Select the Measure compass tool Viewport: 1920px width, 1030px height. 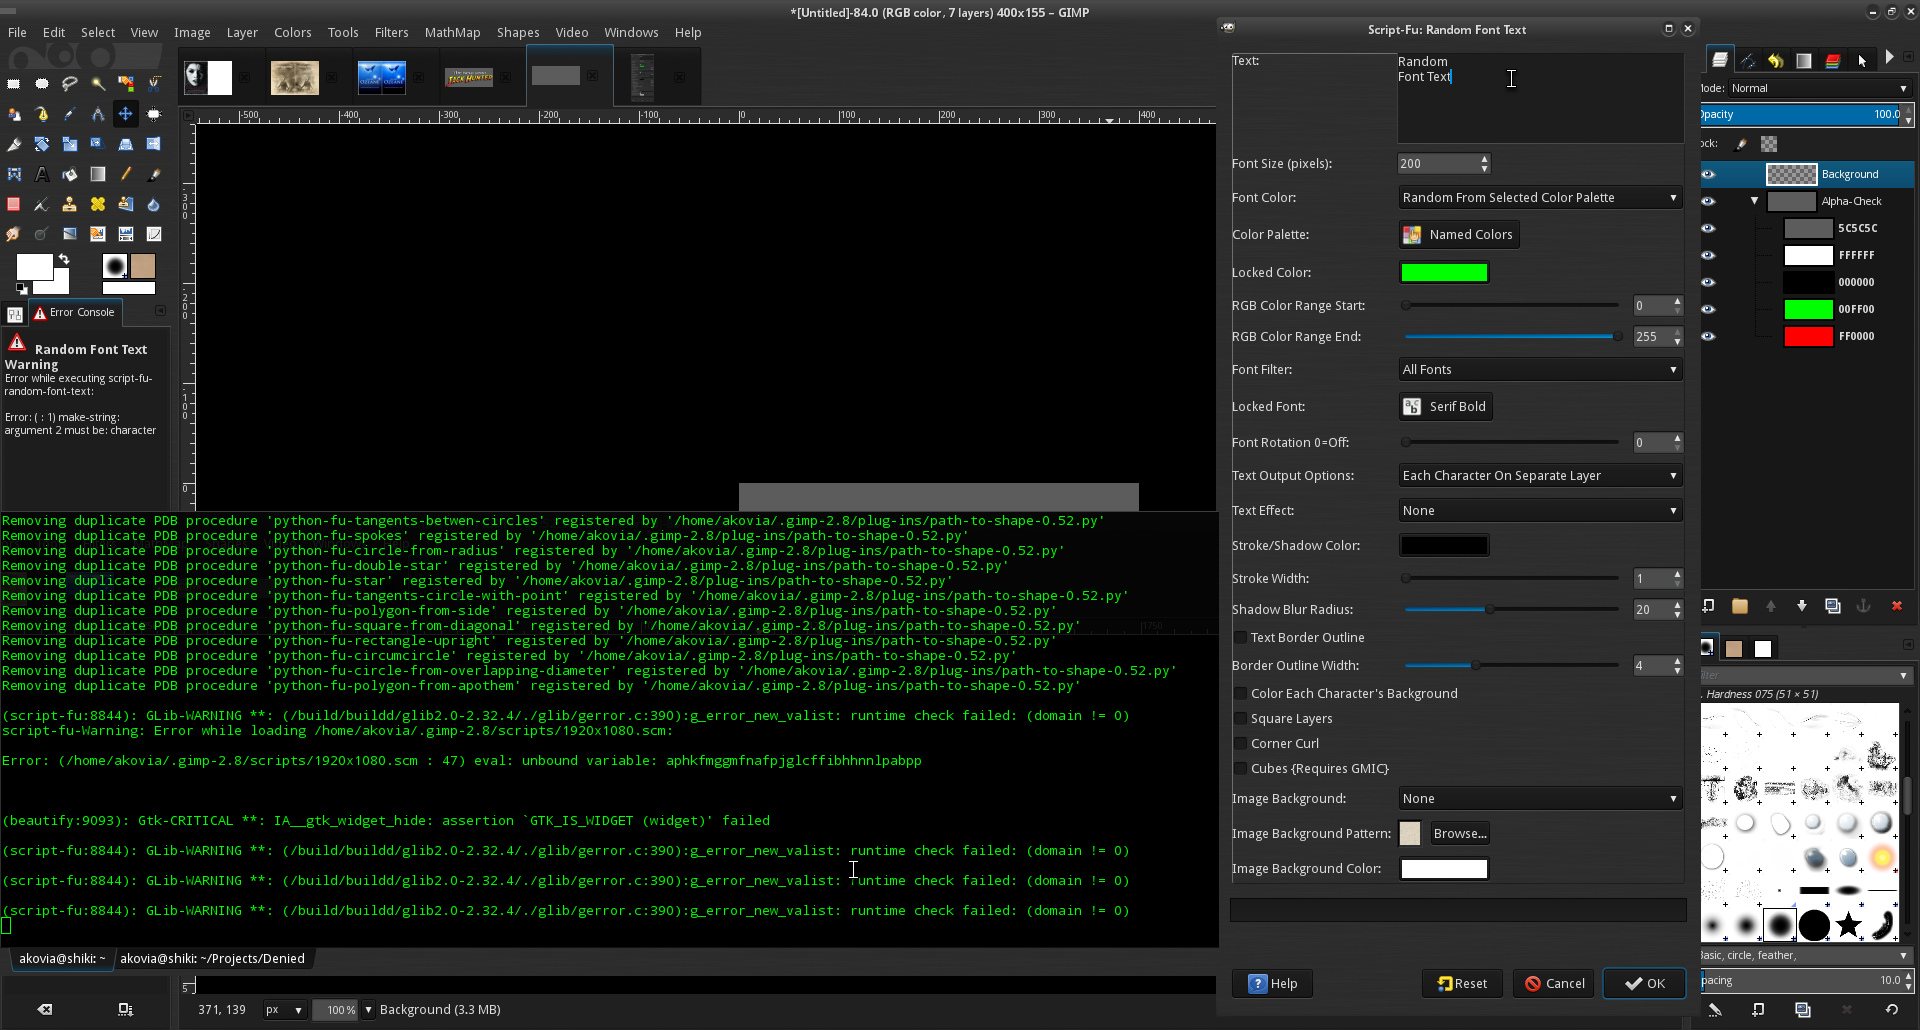[98, 114]
